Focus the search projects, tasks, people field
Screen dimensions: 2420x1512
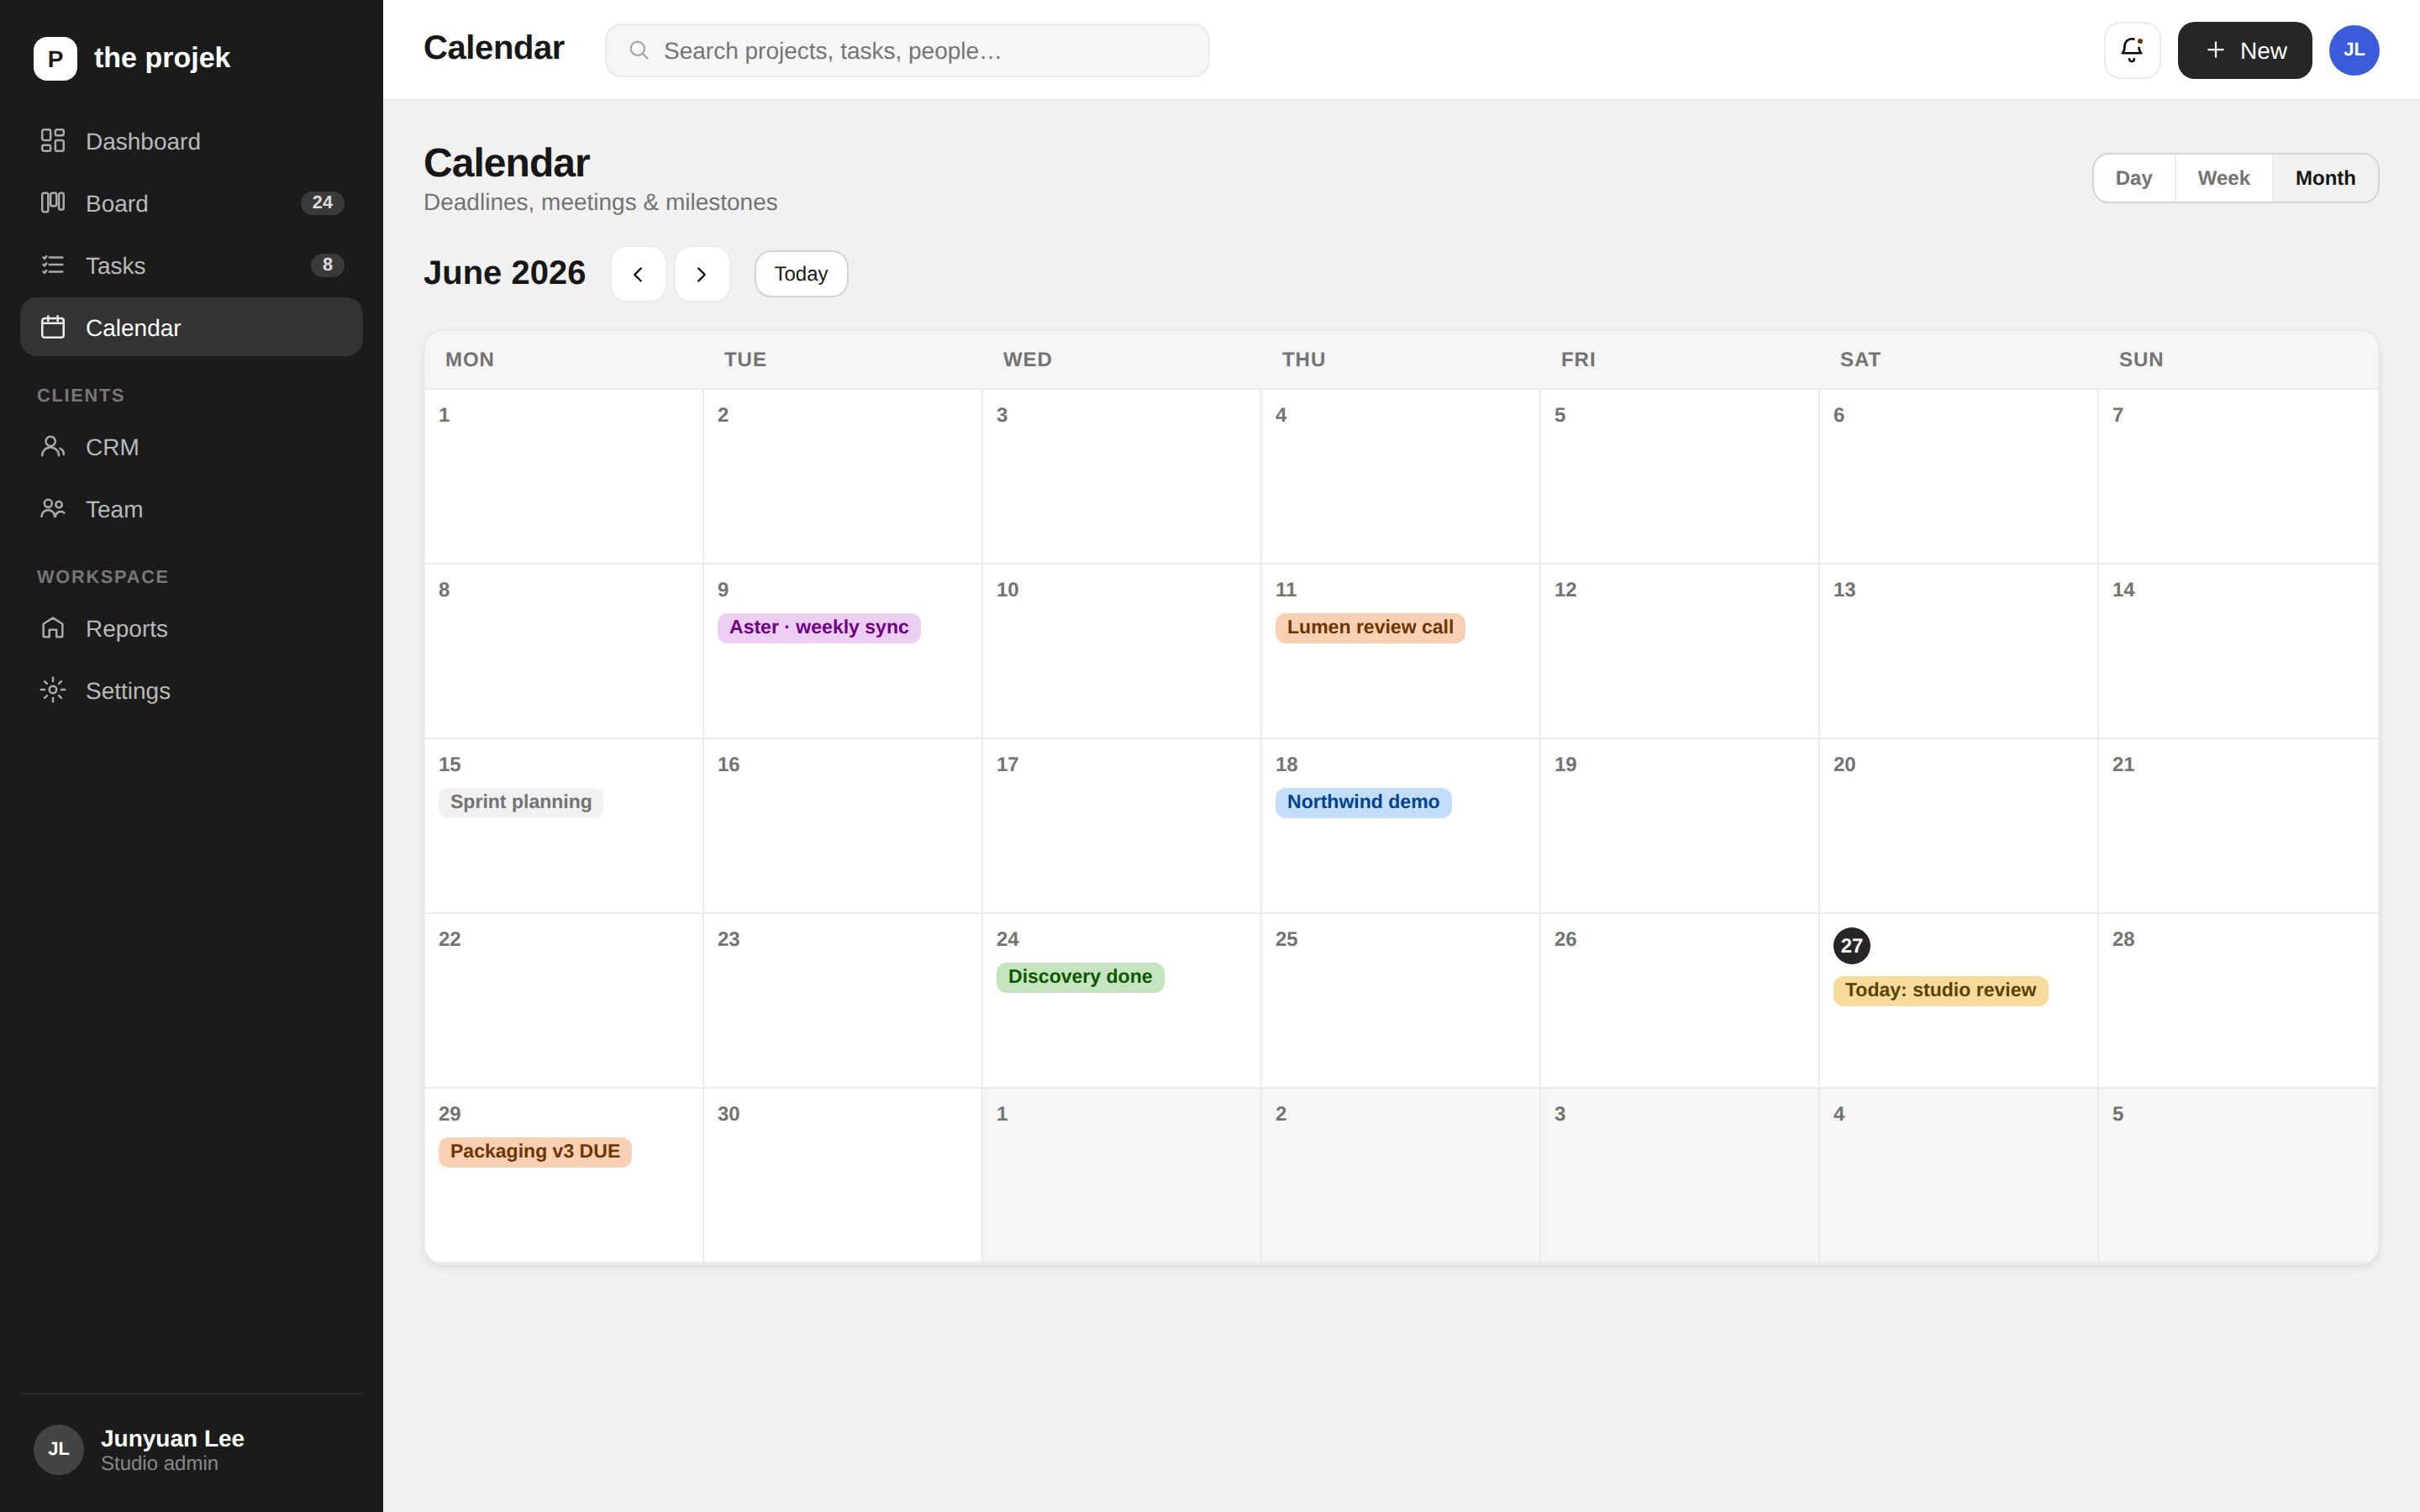907,50
